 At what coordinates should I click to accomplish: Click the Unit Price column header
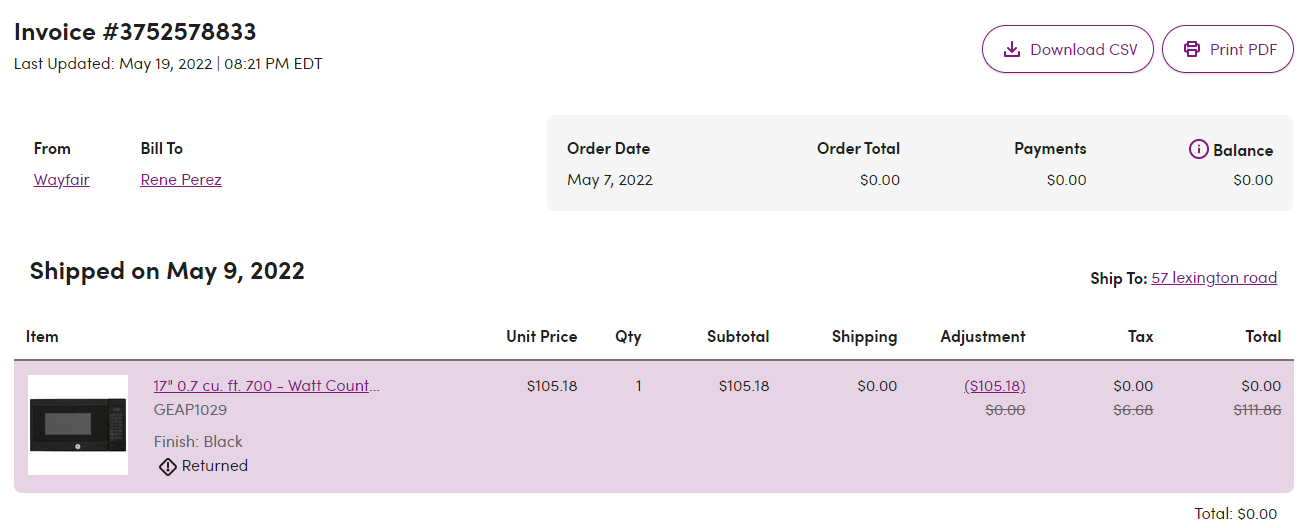click(x=542, y=337)
